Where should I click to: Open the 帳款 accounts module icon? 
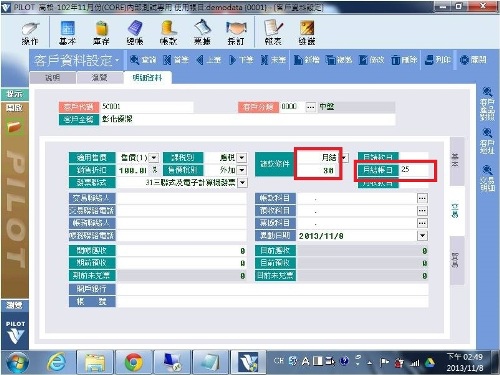(x=168, y=33)
